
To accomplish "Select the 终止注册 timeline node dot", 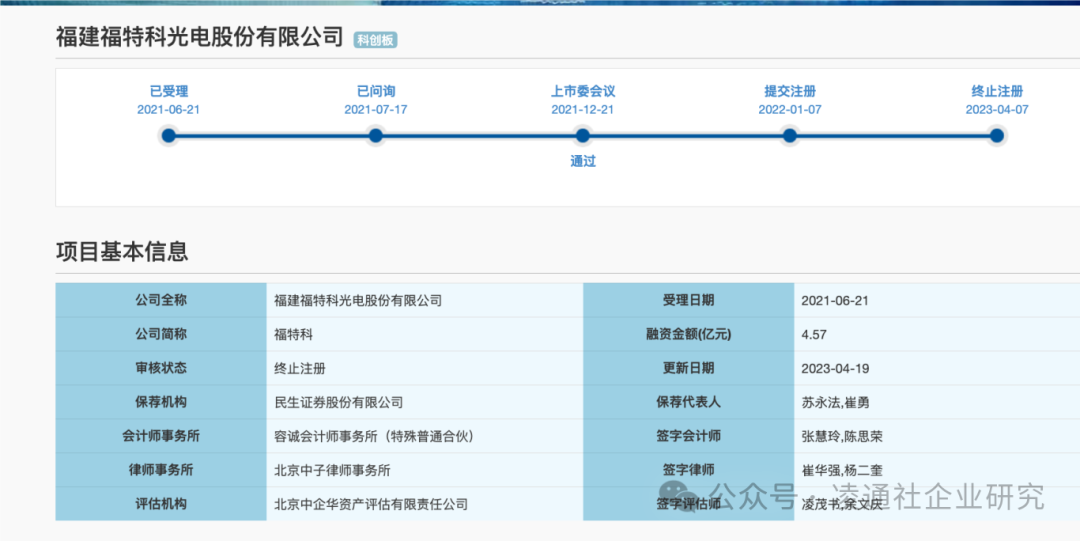I will (x=997, y=136).
